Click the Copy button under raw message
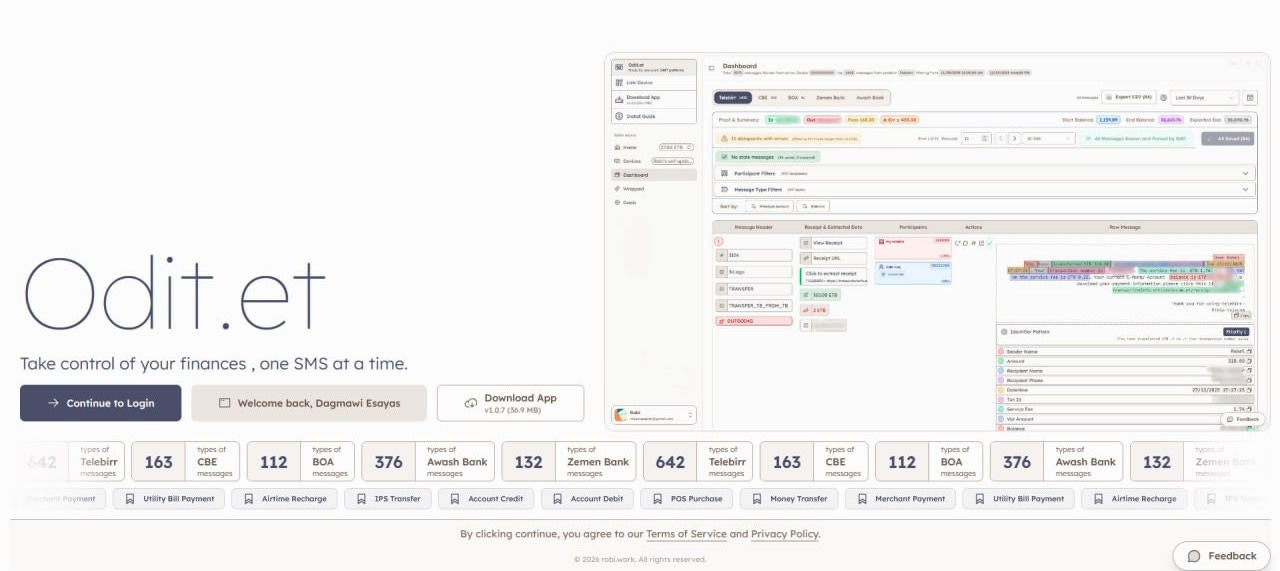 tap(1241, 314)
